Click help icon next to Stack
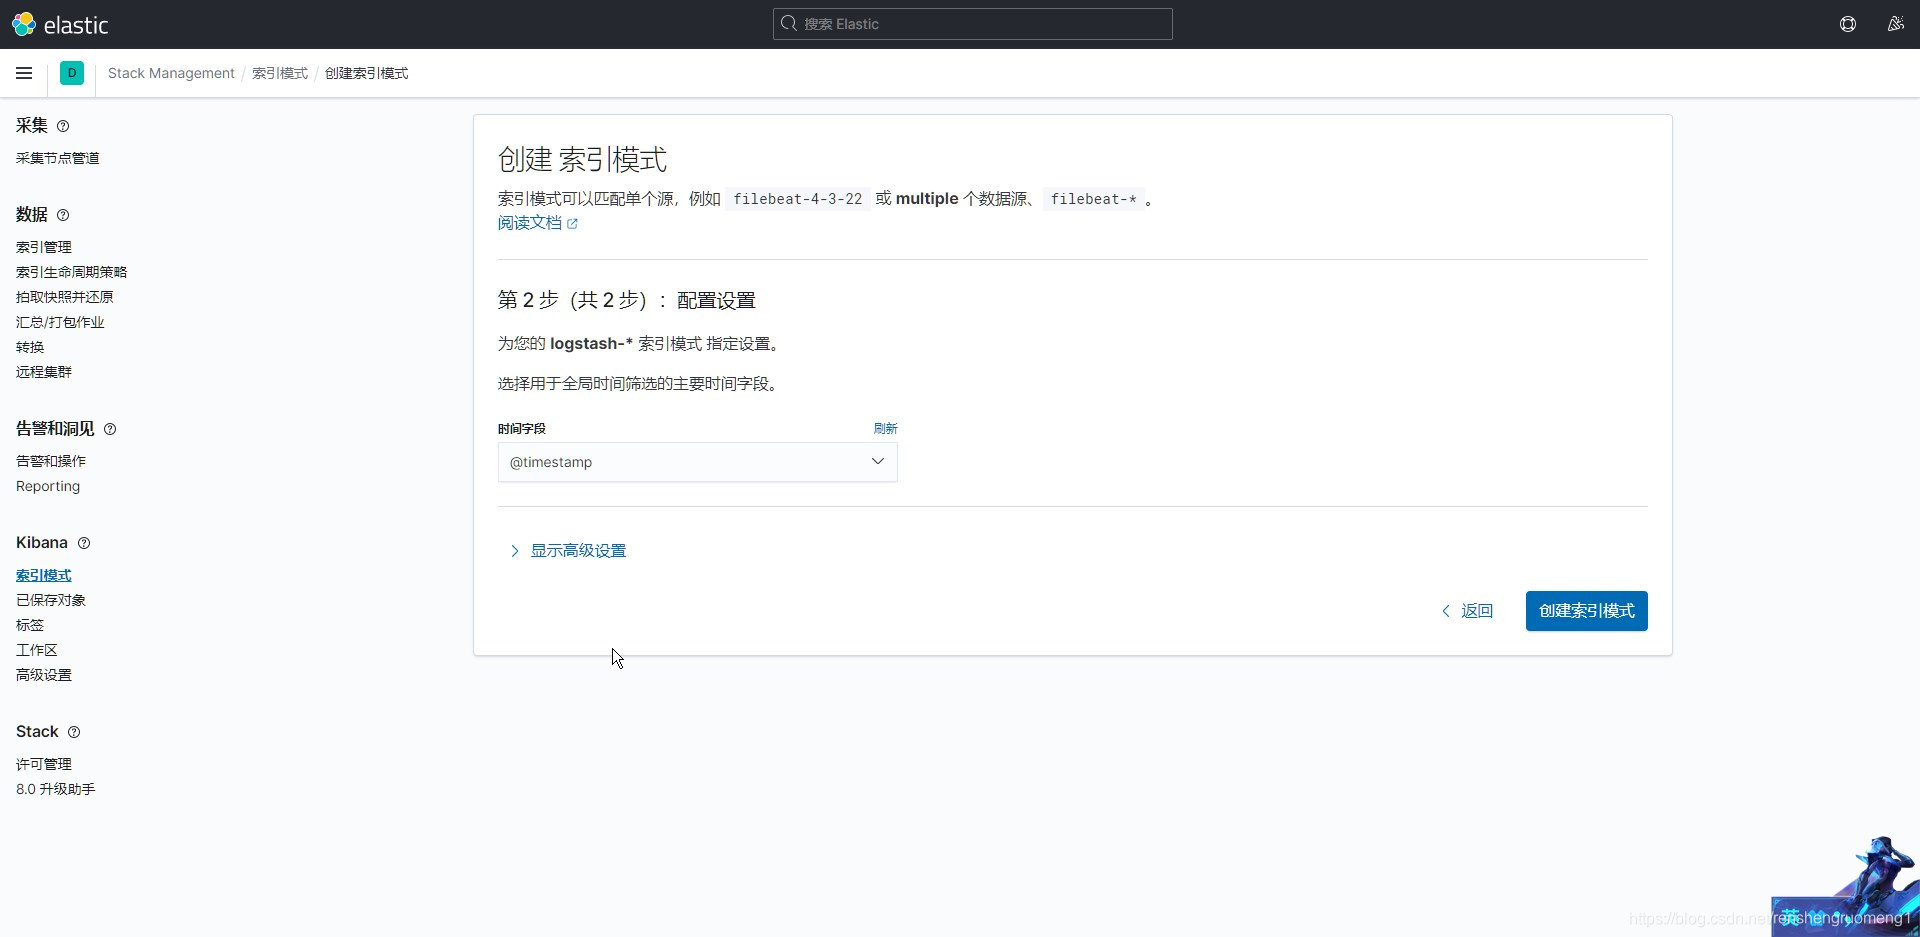This screenshot has width=1920, height=937. point(74,732)
